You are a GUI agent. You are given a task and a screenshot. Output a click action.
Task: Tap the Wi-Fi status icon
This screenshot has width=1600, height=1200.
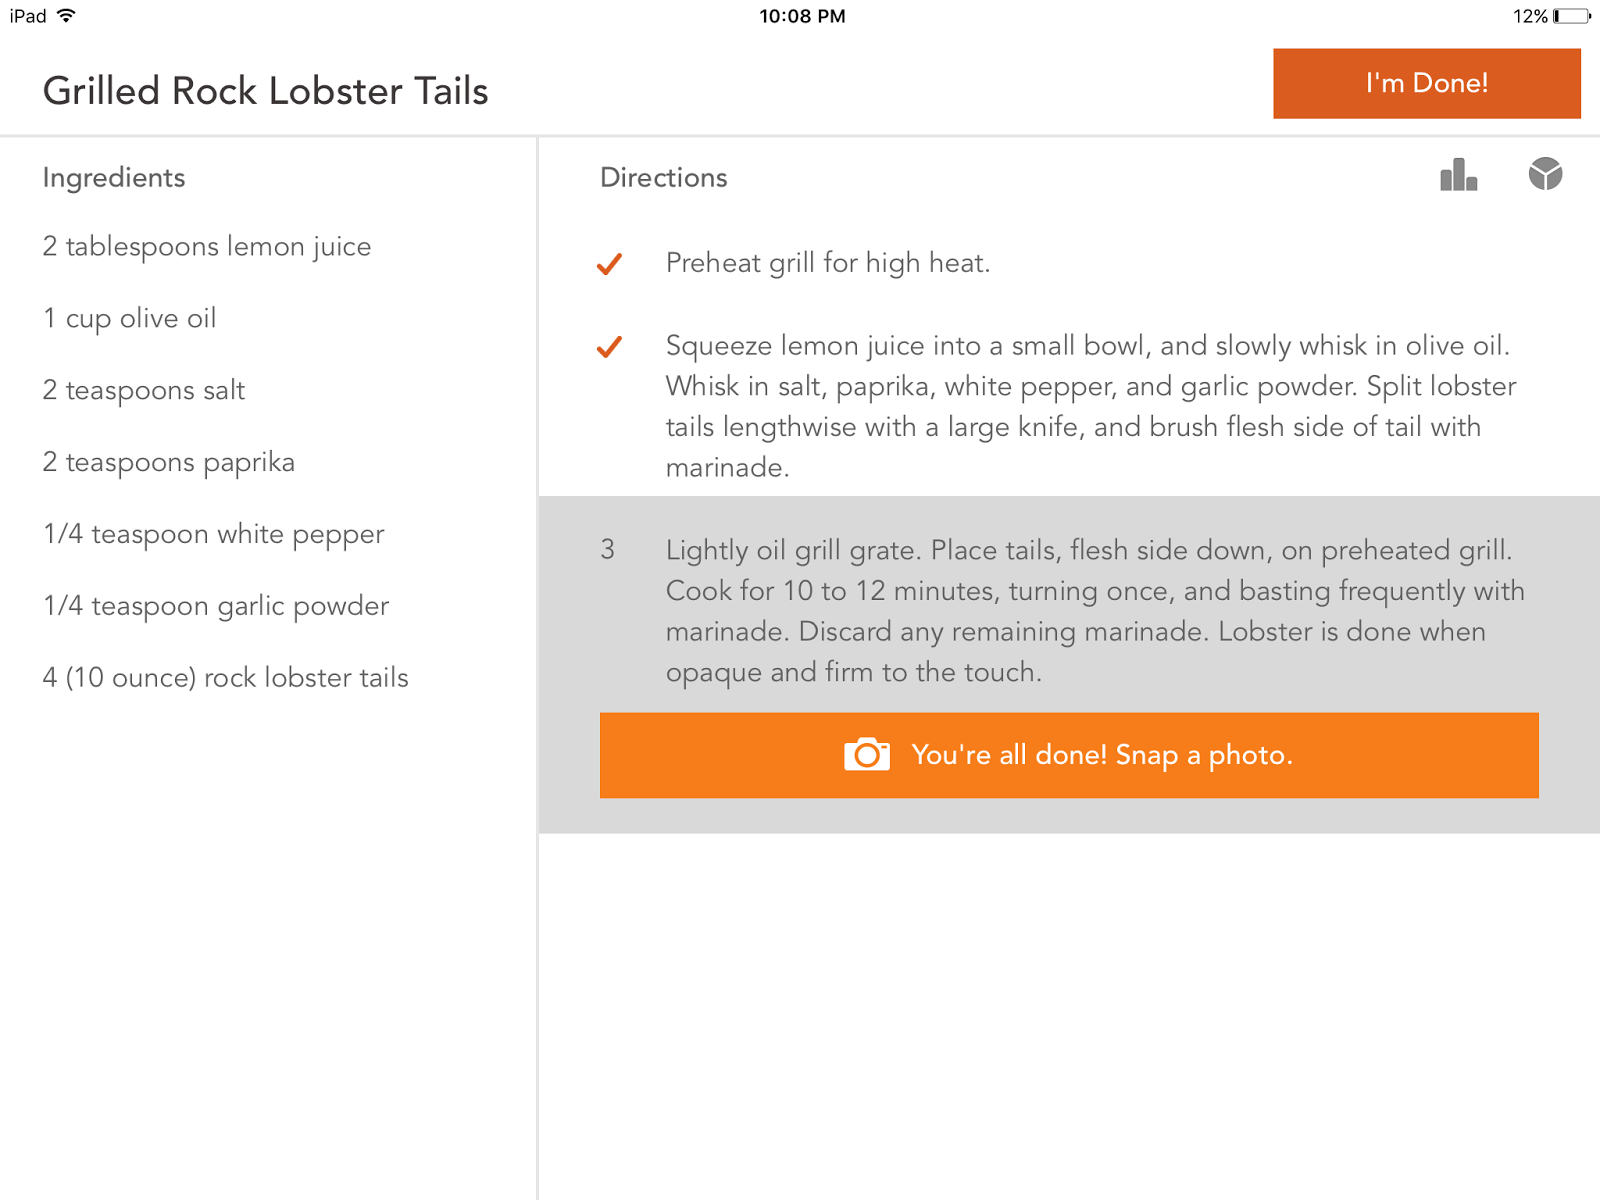66,16
